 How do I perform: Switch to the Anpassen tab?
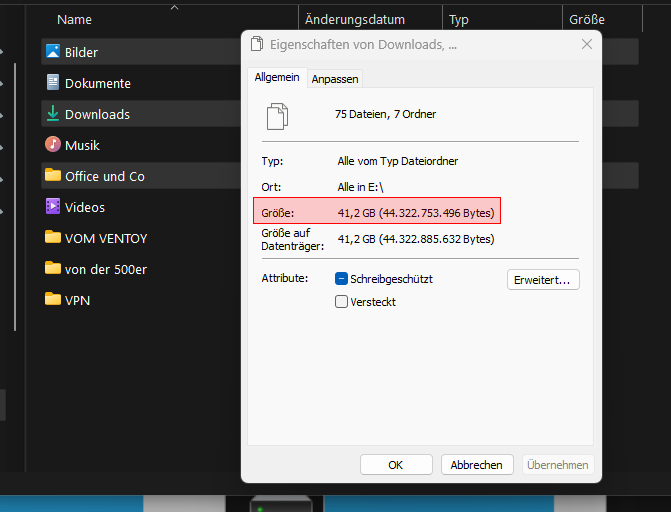[335, 79]
